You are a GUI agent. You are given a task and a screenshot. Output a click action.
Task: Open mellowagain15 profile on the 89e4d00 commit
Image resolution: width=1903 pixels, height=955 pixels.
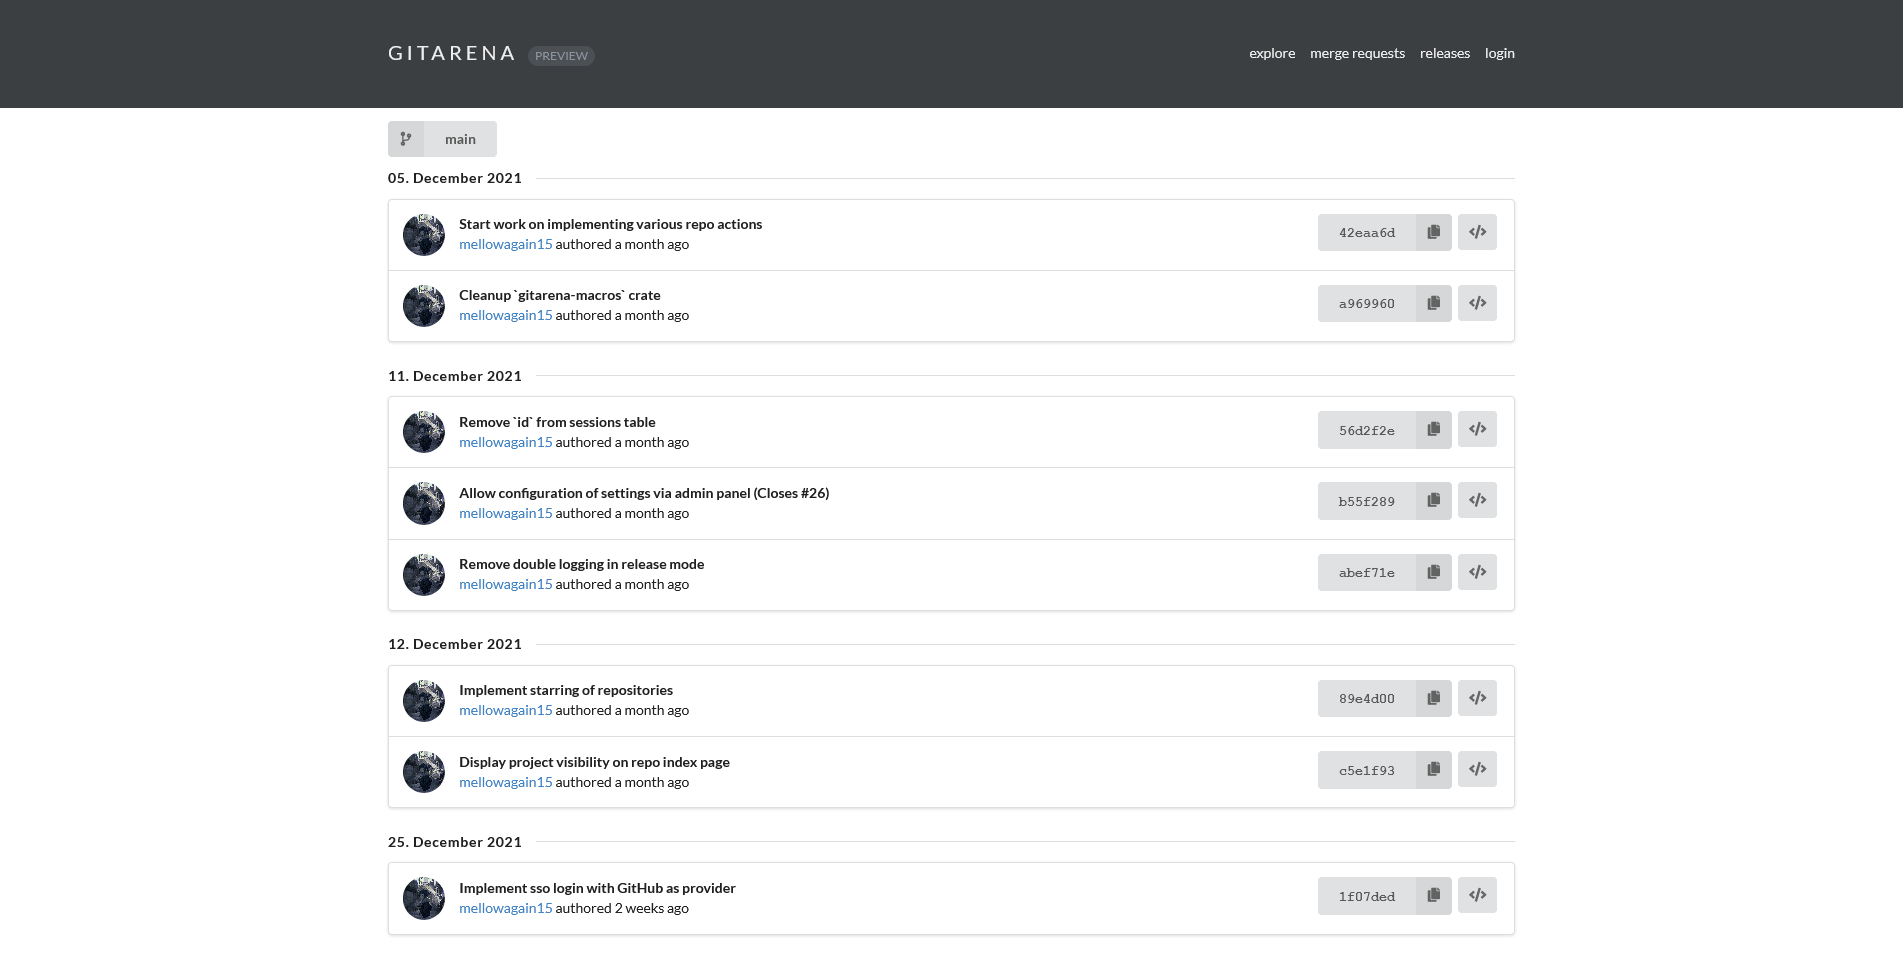coord(505,710)
